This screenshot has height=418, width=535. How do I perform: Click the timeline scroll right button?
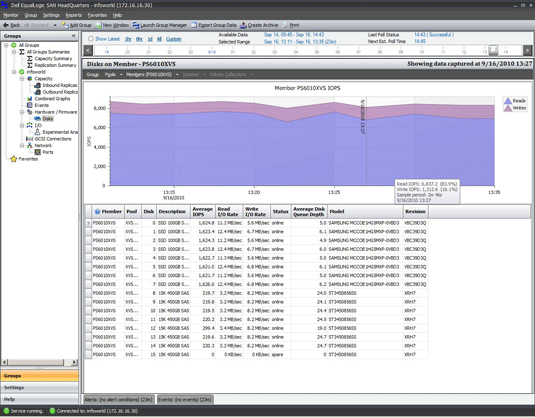[527, 51]
